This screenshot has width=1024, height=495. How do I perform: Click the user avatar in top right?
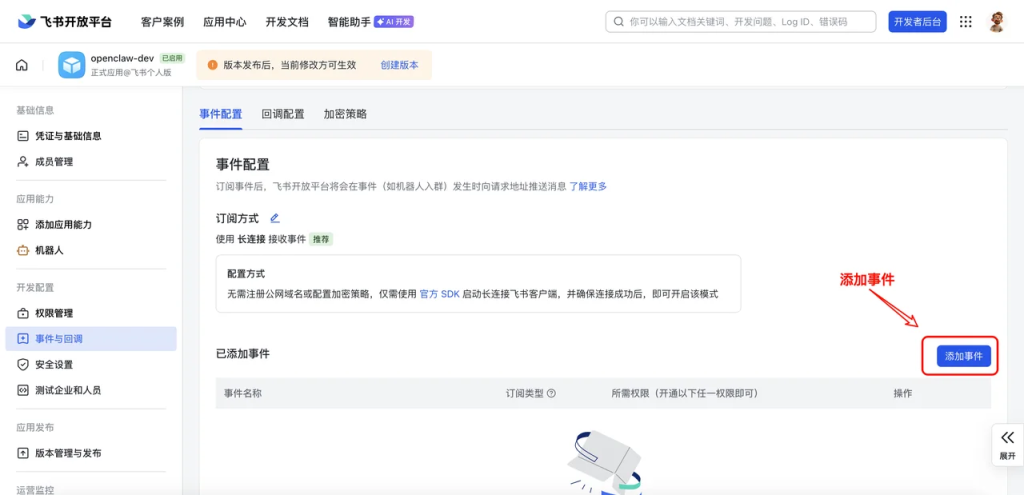(997, 22)
